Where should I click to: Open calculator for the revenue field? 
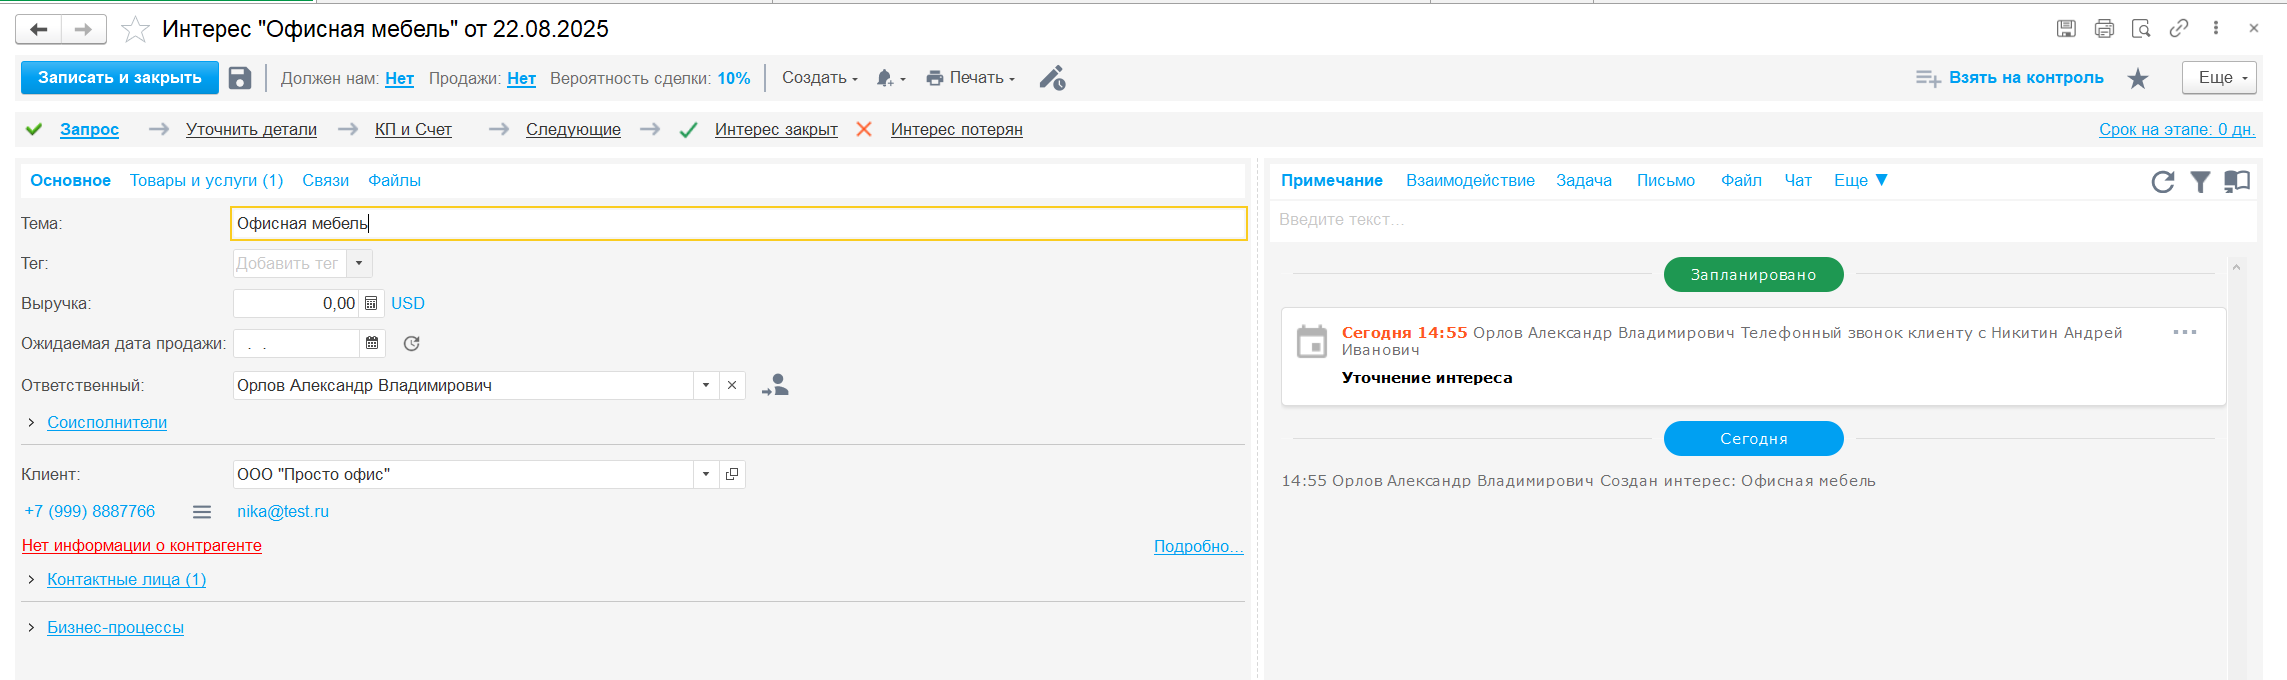[x=371, y=303]
